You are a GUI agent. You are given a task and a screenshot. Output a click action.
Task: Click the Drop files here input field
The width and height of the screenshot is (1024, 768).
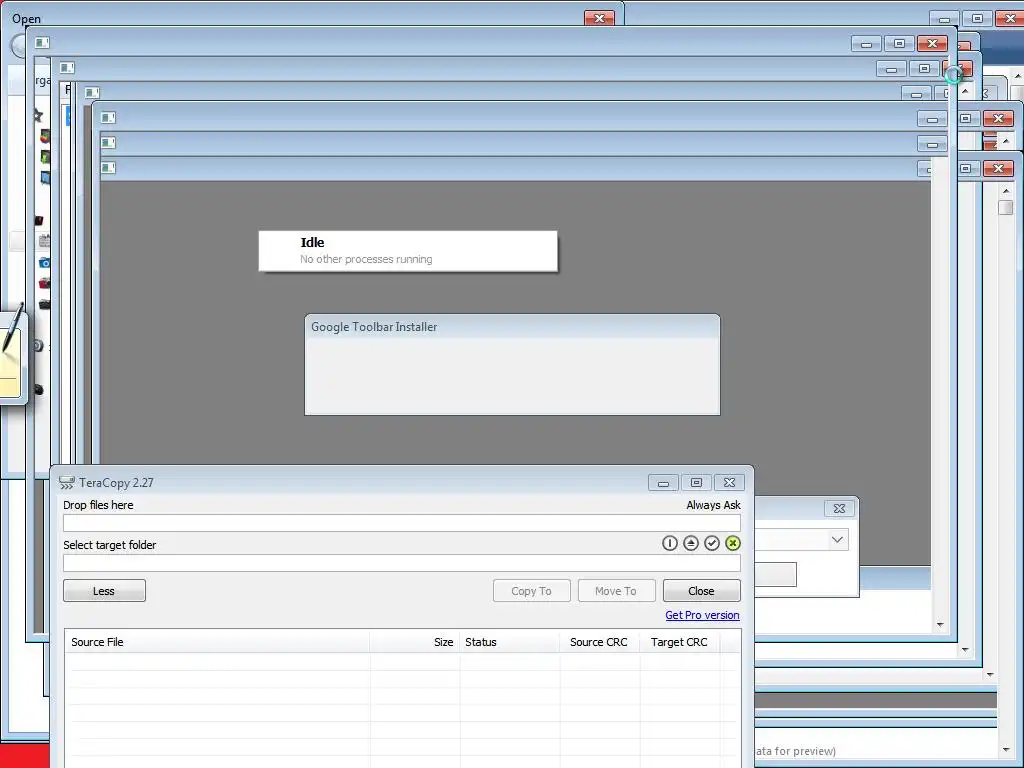(402, 522)
